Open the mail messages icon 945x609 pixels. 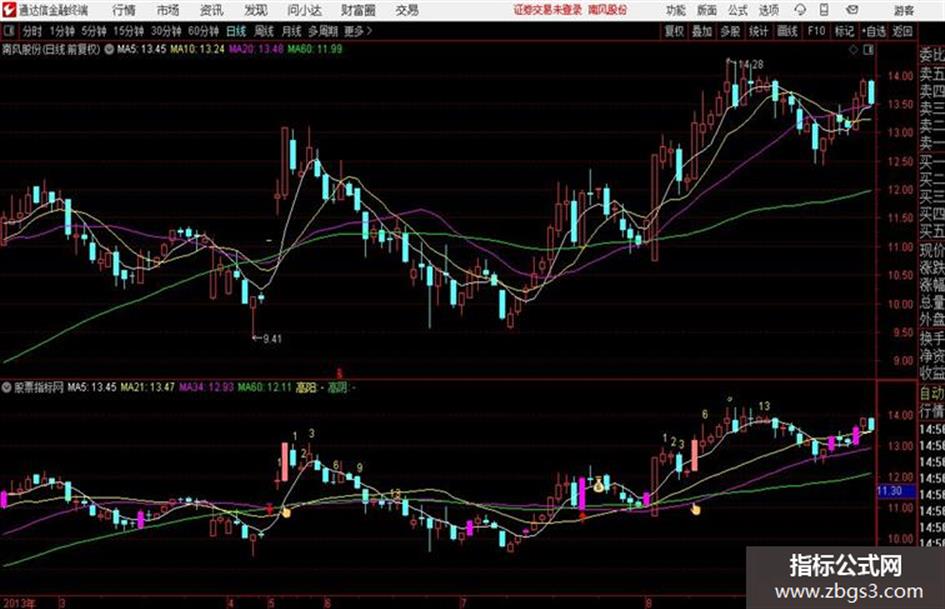click(852, 10)
